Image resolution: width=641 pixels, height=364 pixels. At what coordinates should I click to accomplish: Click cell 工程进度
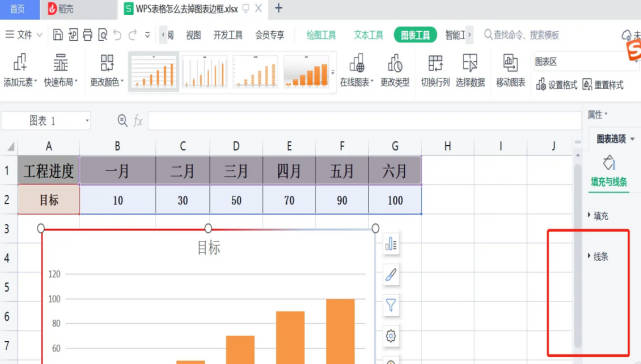click(x=49, y=170)
